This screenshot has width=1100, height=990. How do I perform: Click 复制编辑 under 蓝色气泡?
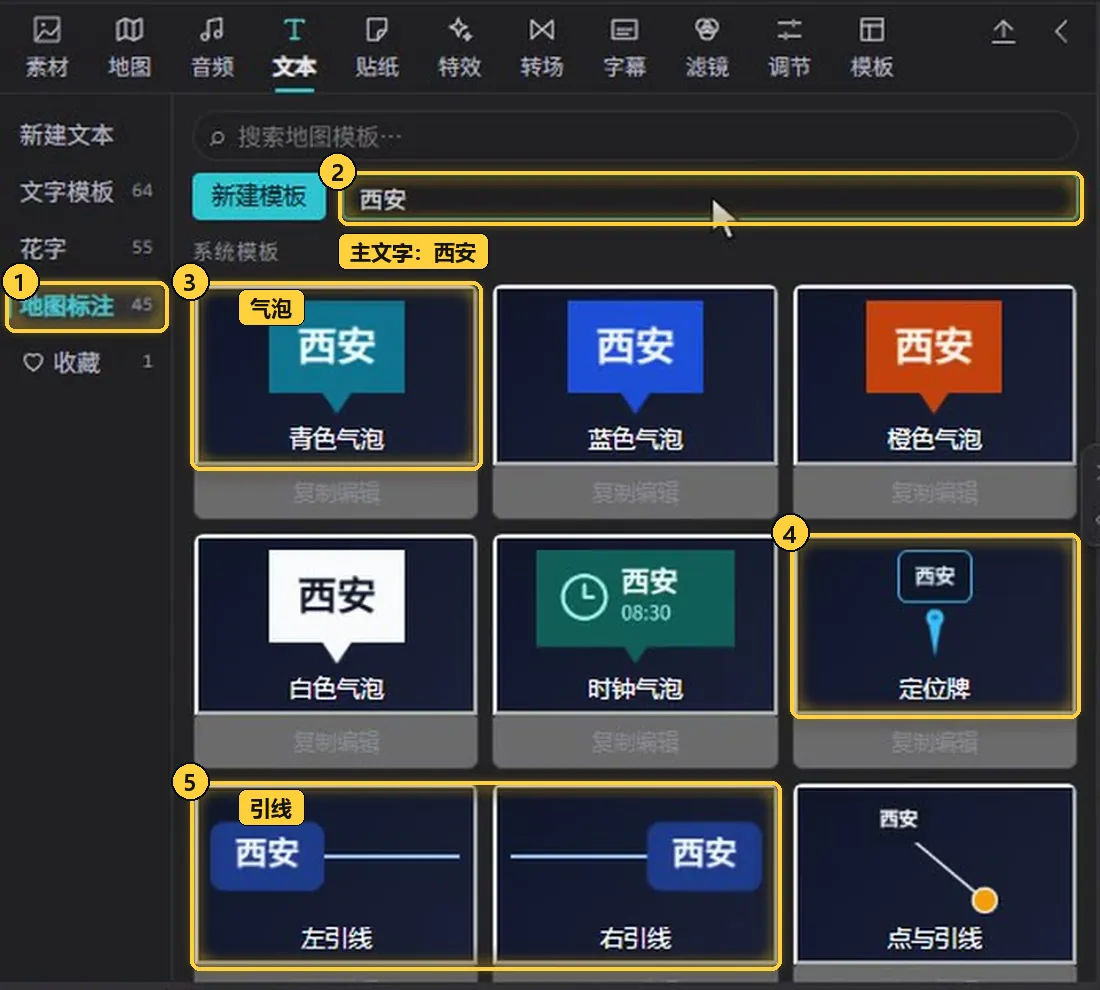pyautogui.click(x=635, y=493)
